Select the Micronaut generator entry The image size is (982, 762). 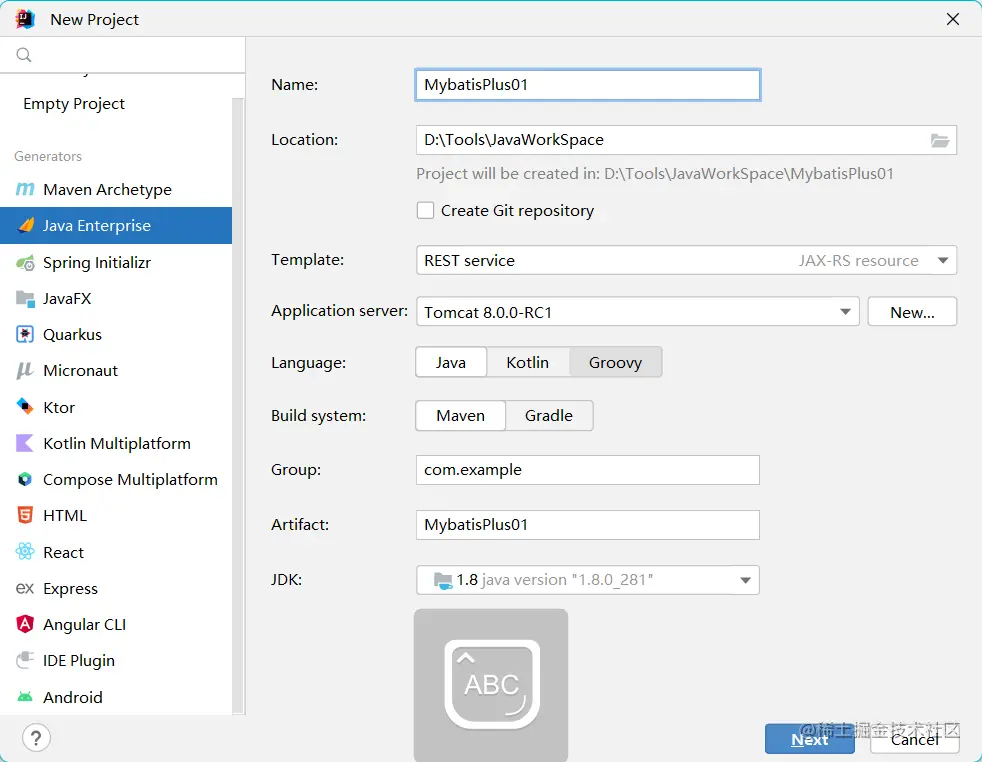coord(116,371)
